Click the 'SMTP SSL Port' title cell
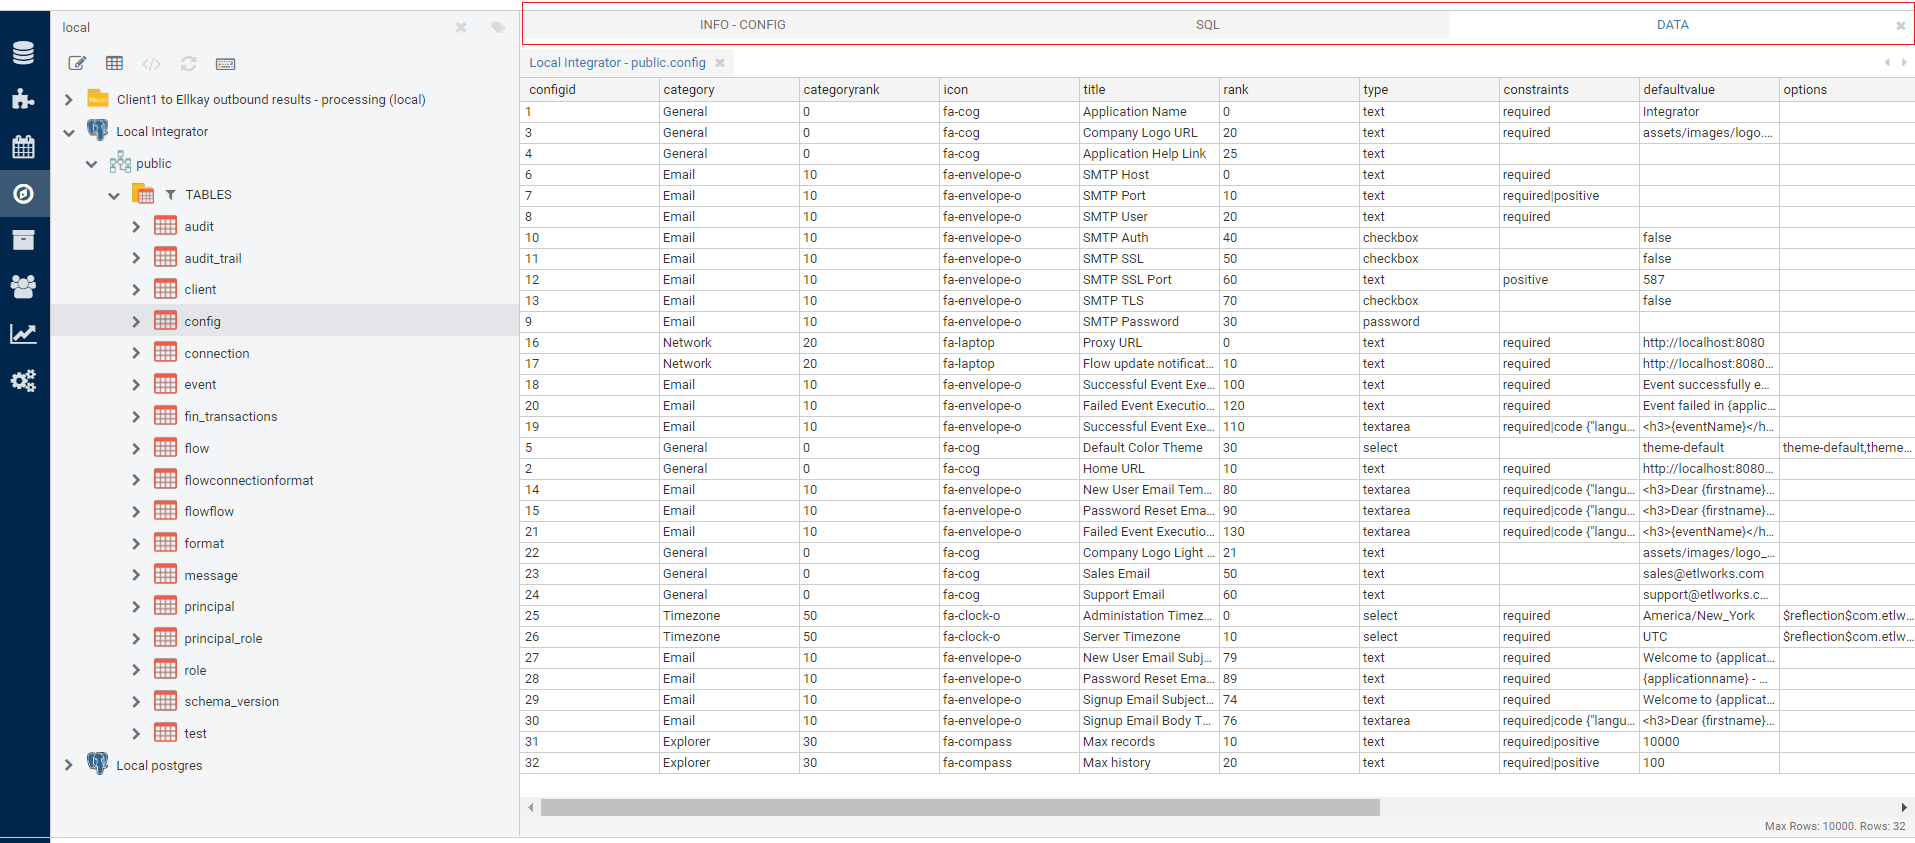Image resolution: width=1915 pixels, height=843 pixels. [1149, 280]
